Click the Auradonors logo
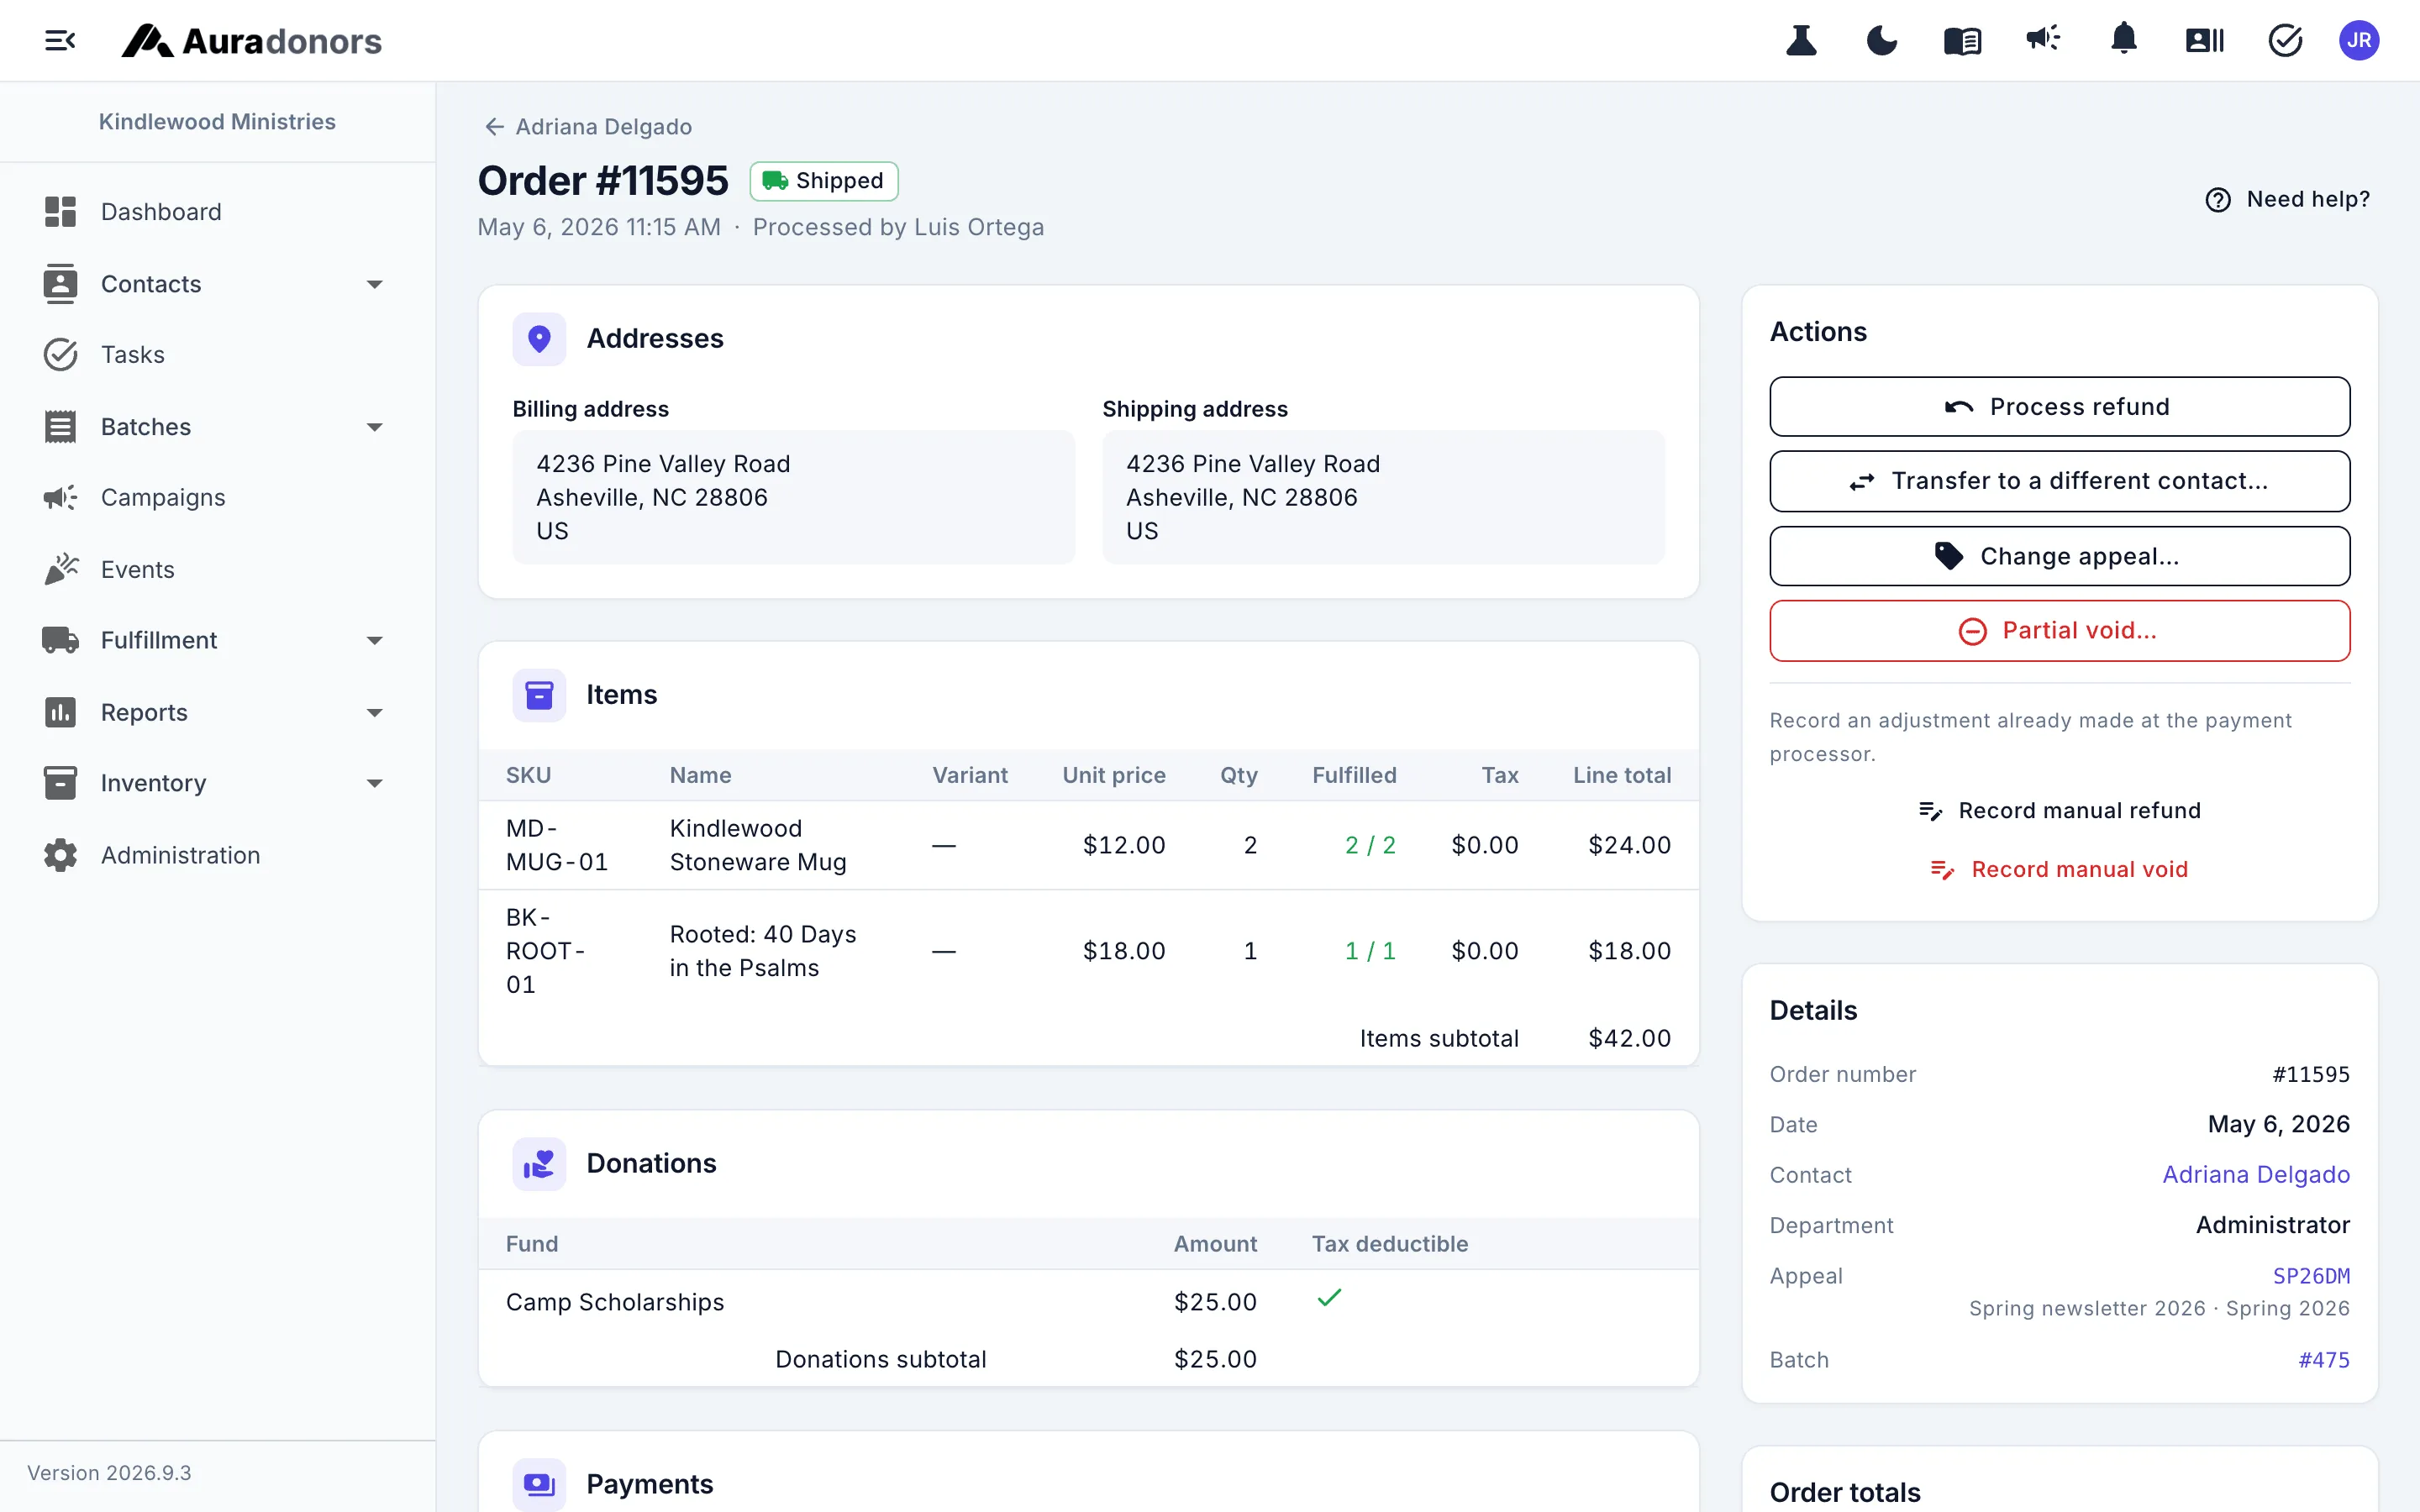 click(x=251, y=41)
